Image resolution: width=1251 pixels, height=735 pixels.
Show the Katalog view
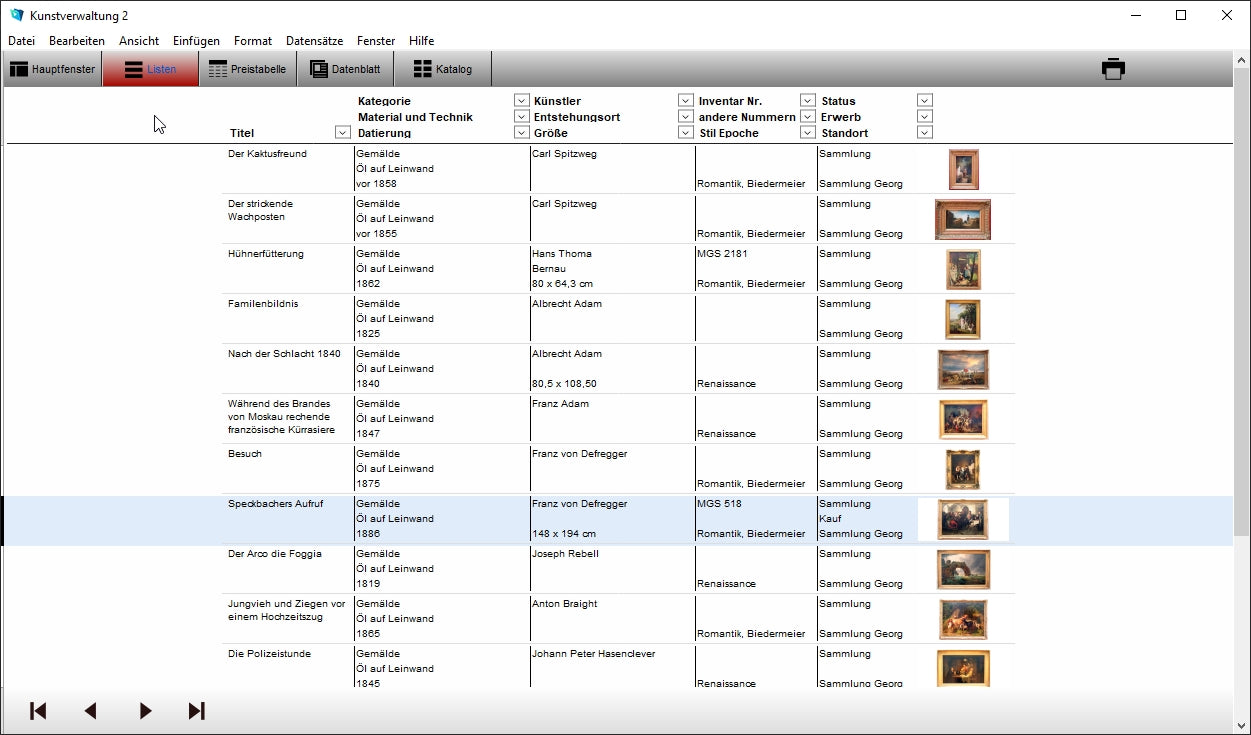(443, 69)
